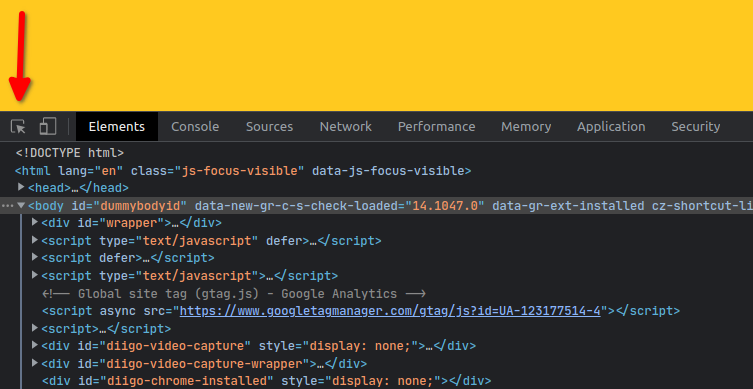Open the Sources tab
The height and width of the screenshot is (389, 753).
[269, 127]
